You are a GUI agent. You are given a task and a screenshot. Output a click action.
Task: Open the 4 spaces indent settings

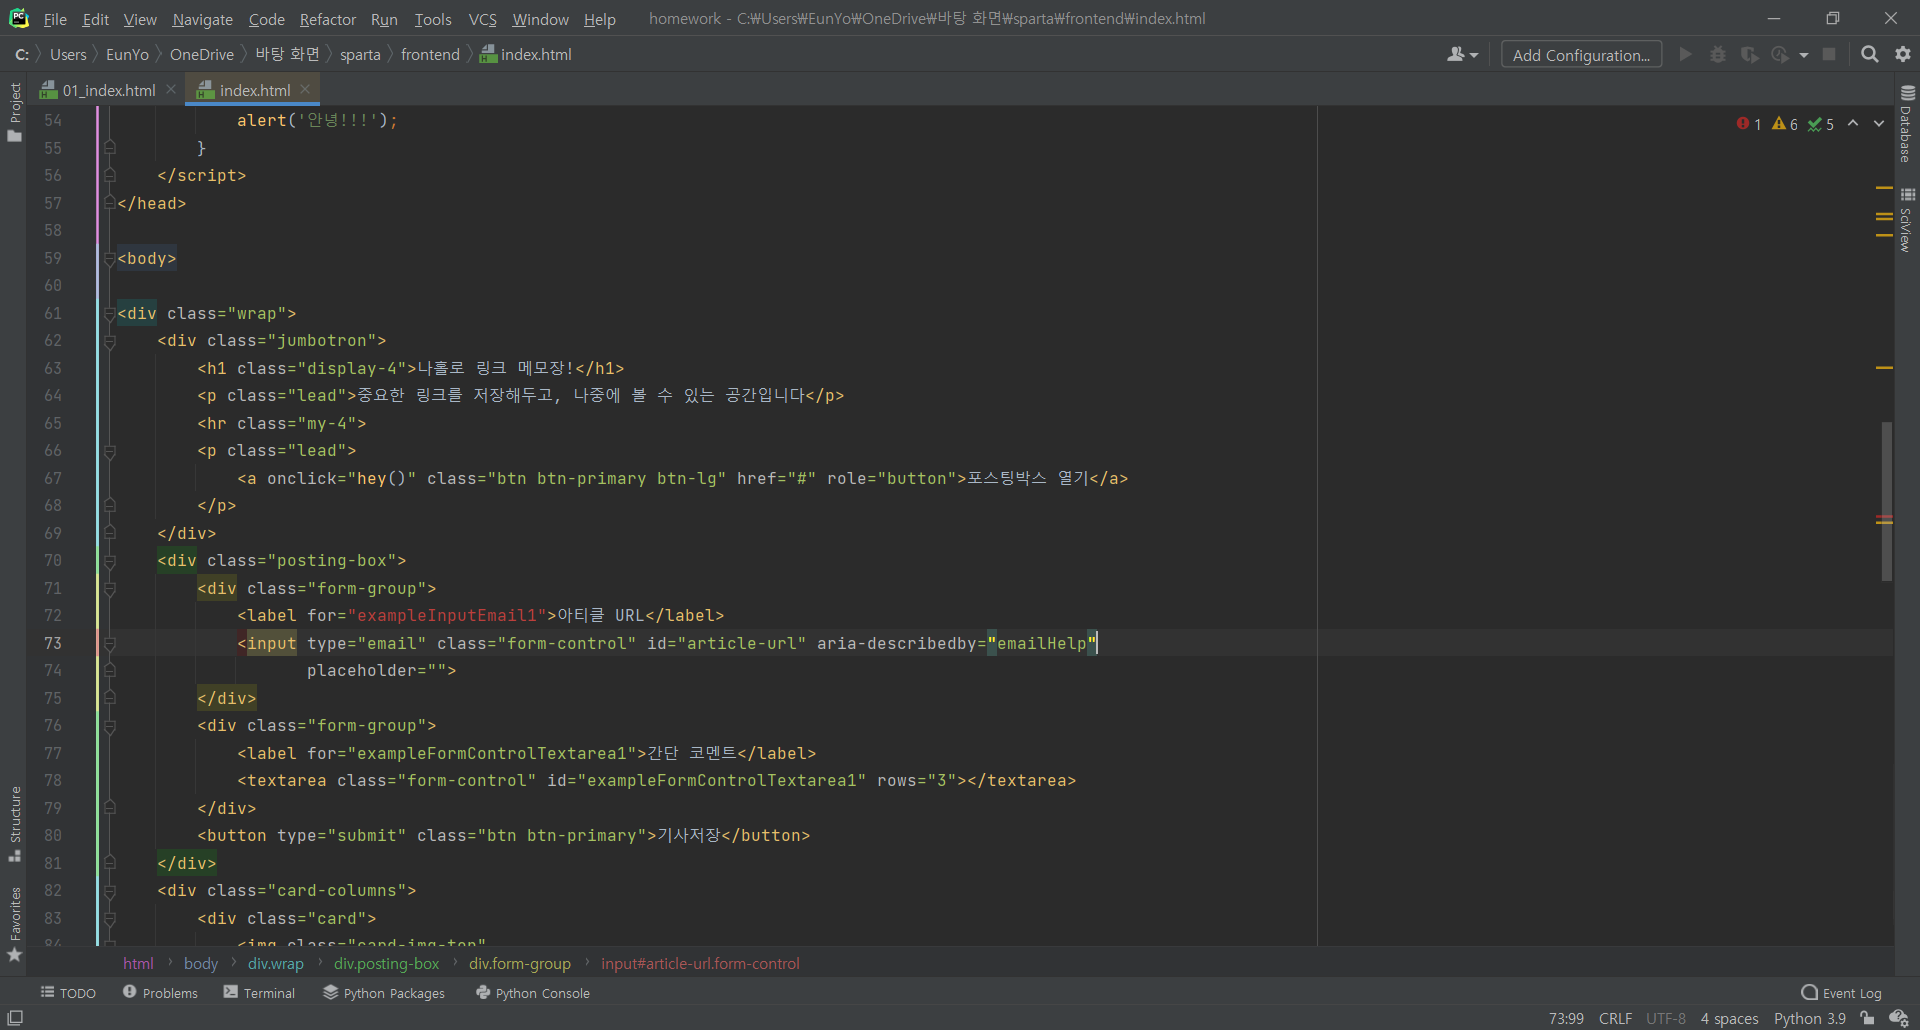coord(1729,1018)
